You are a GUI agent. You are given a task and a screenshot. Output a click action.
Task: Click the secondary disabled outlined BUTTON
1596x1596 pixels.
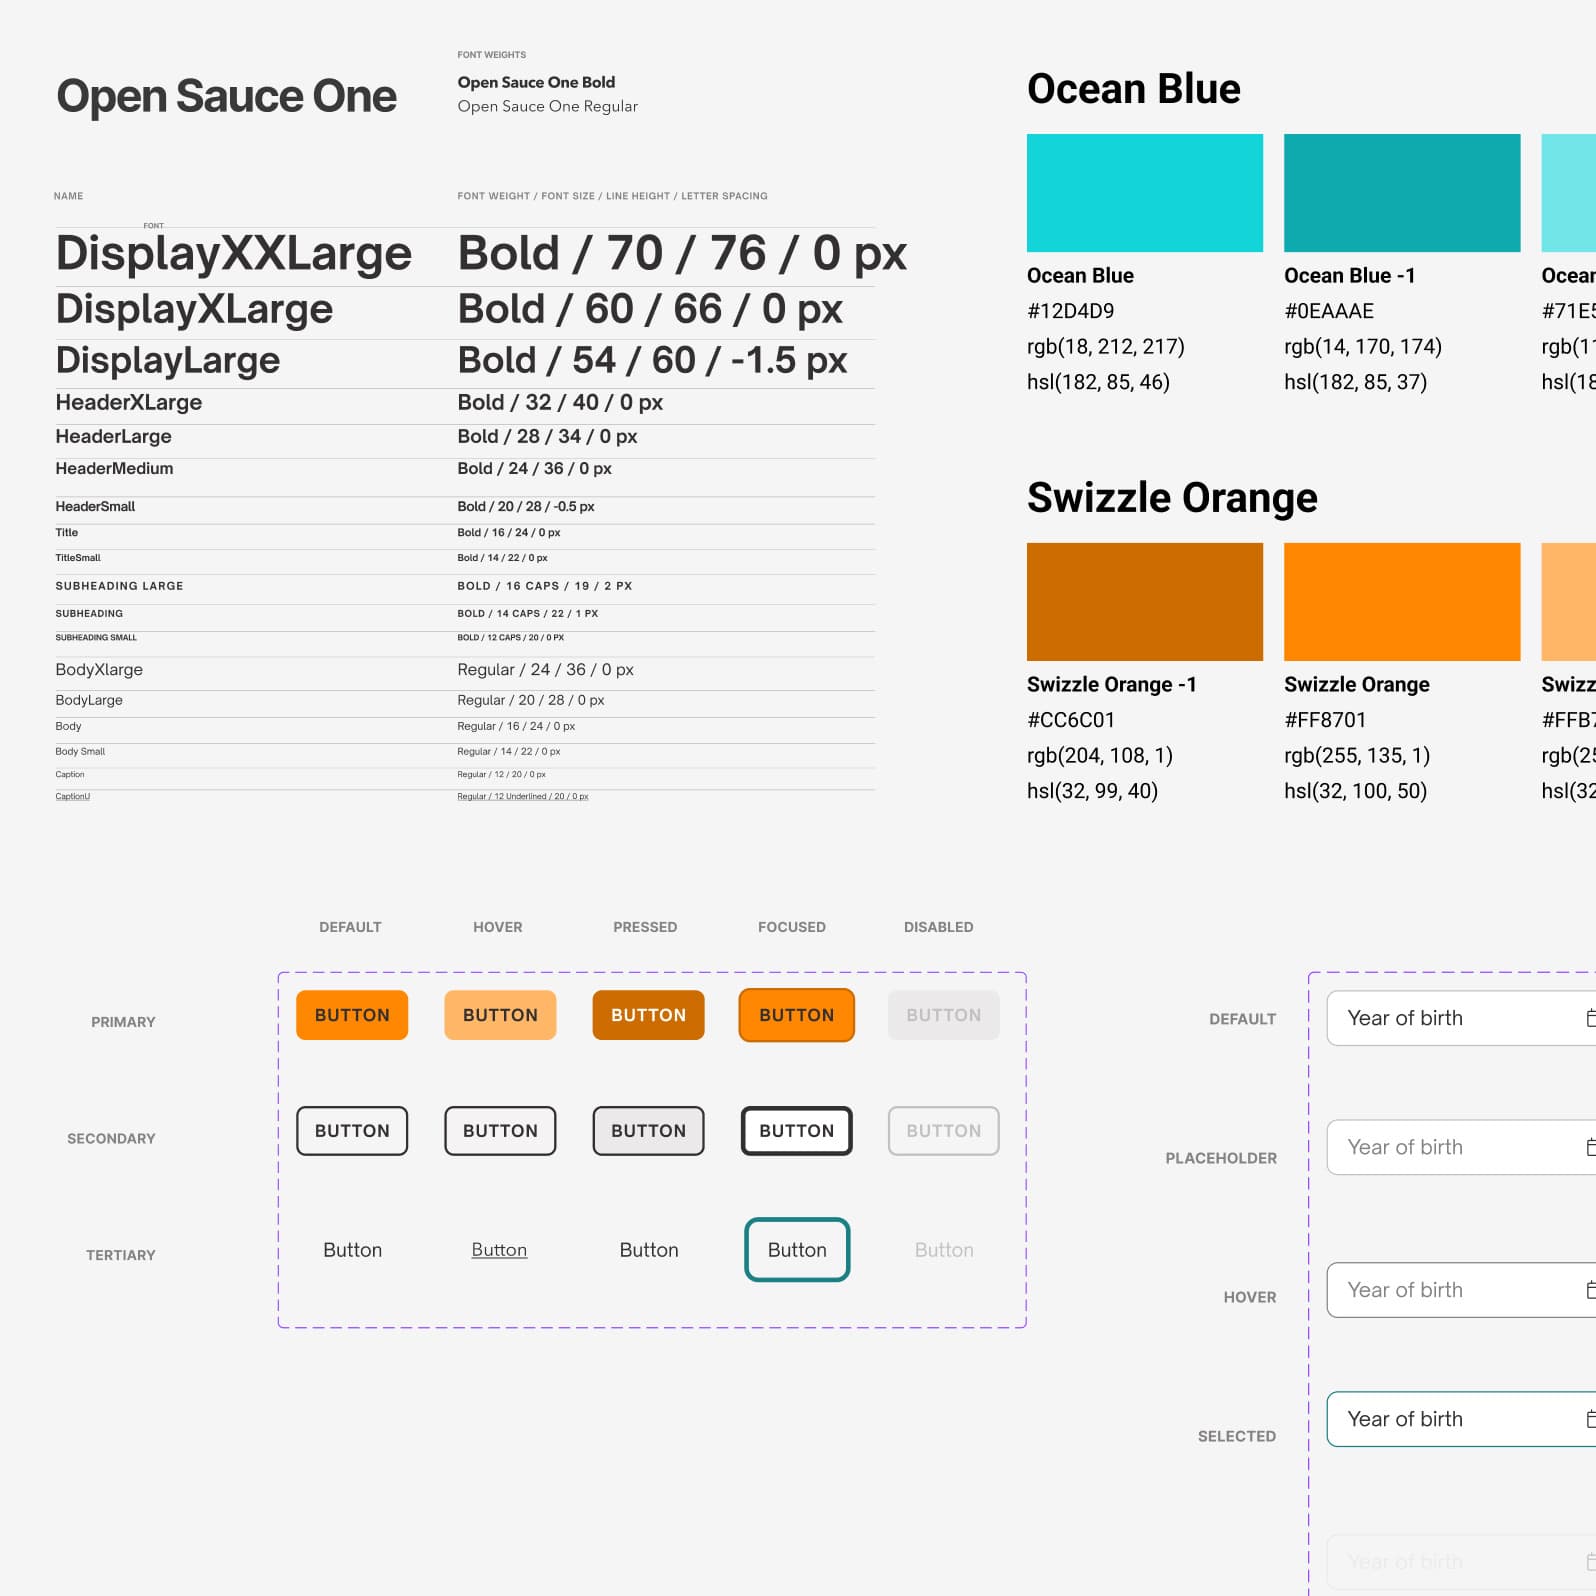944,1131
